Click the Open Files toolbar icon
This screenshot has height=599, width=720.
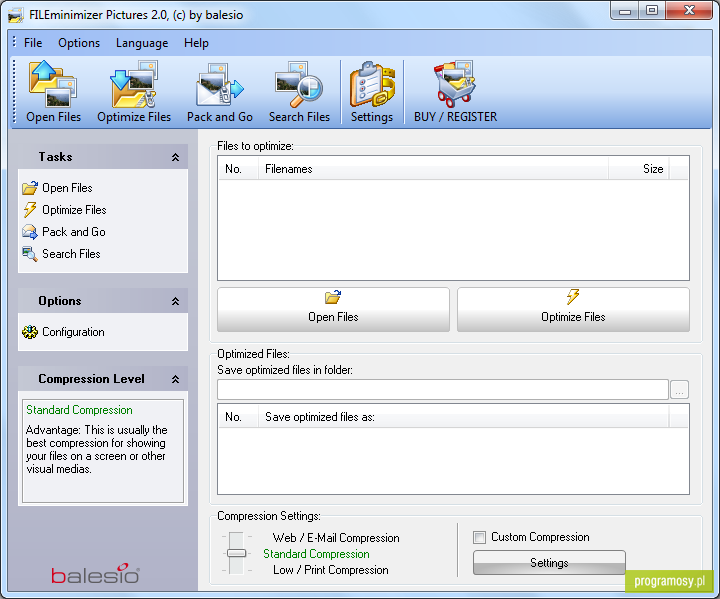53,84
